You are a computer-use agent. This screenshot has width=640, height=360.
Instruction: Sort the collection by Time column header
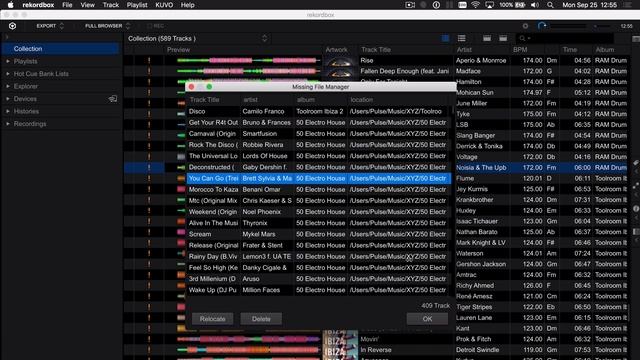tap(569, 50)
